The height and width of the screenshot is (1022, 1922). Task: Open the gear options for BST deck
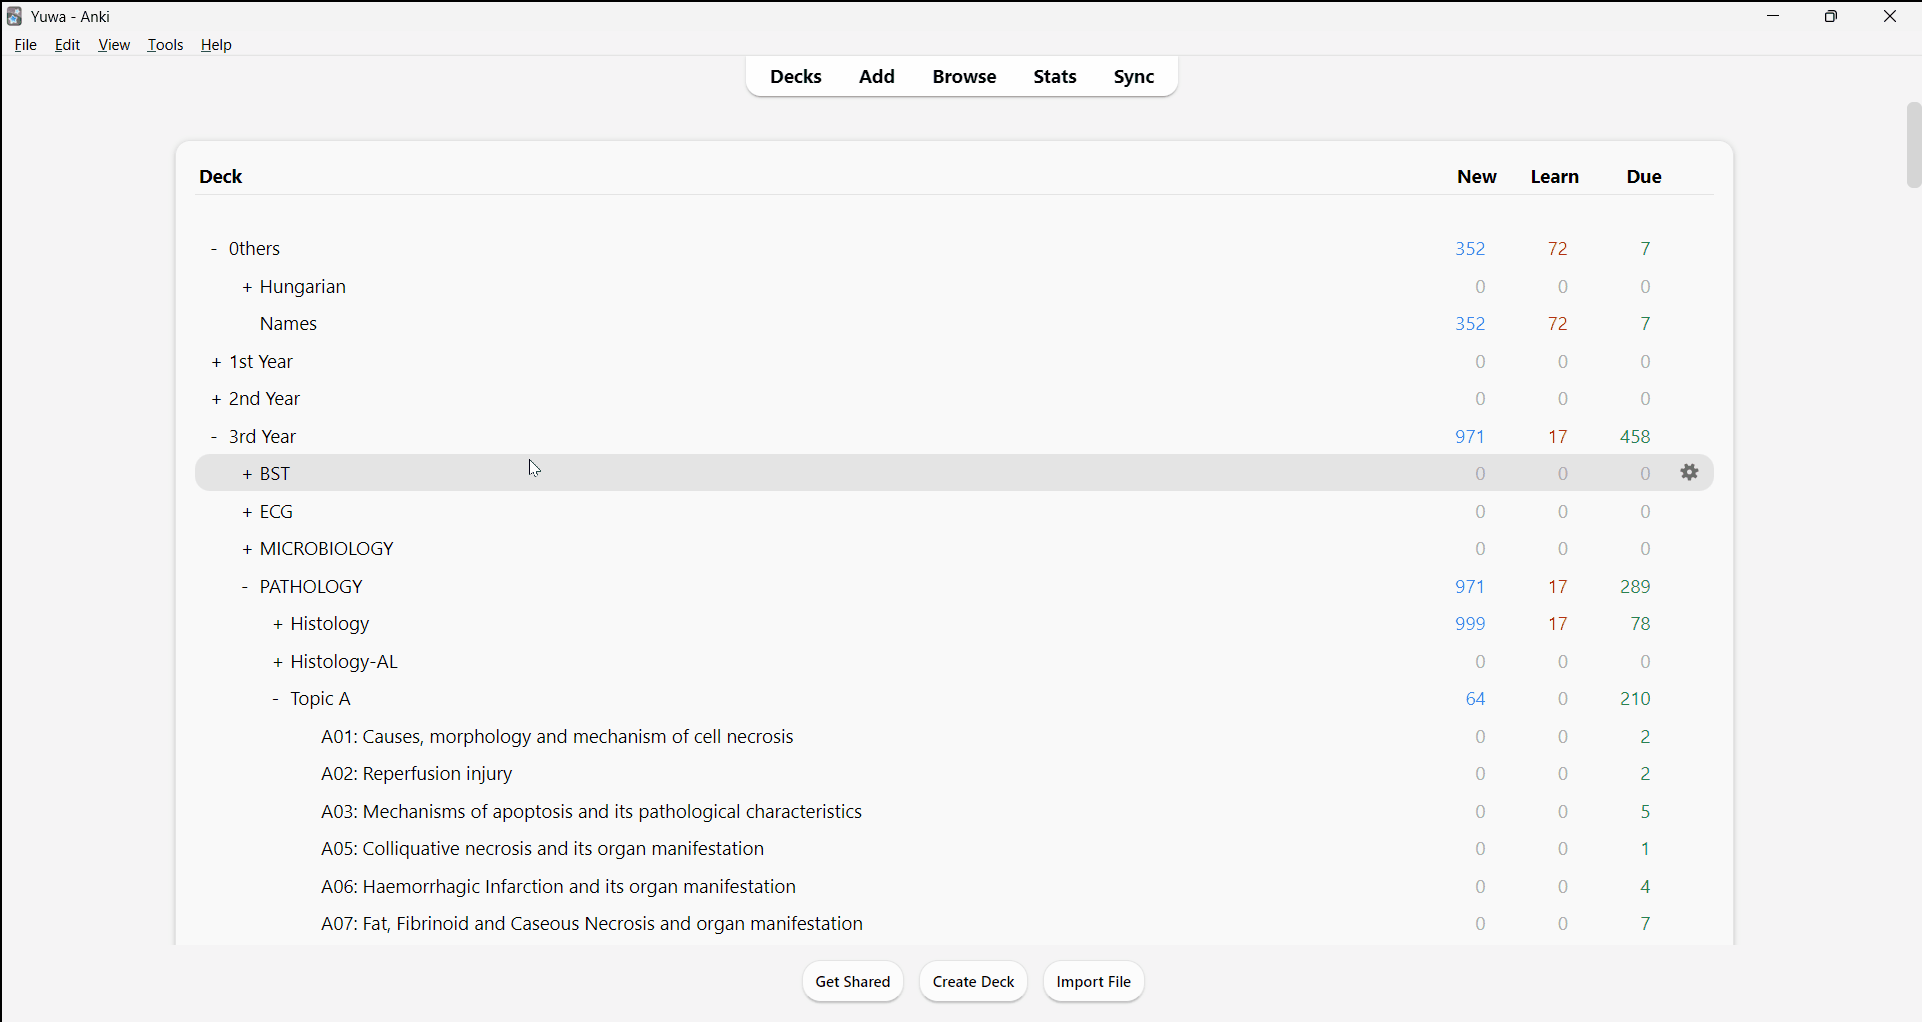tap(1690, 473)
